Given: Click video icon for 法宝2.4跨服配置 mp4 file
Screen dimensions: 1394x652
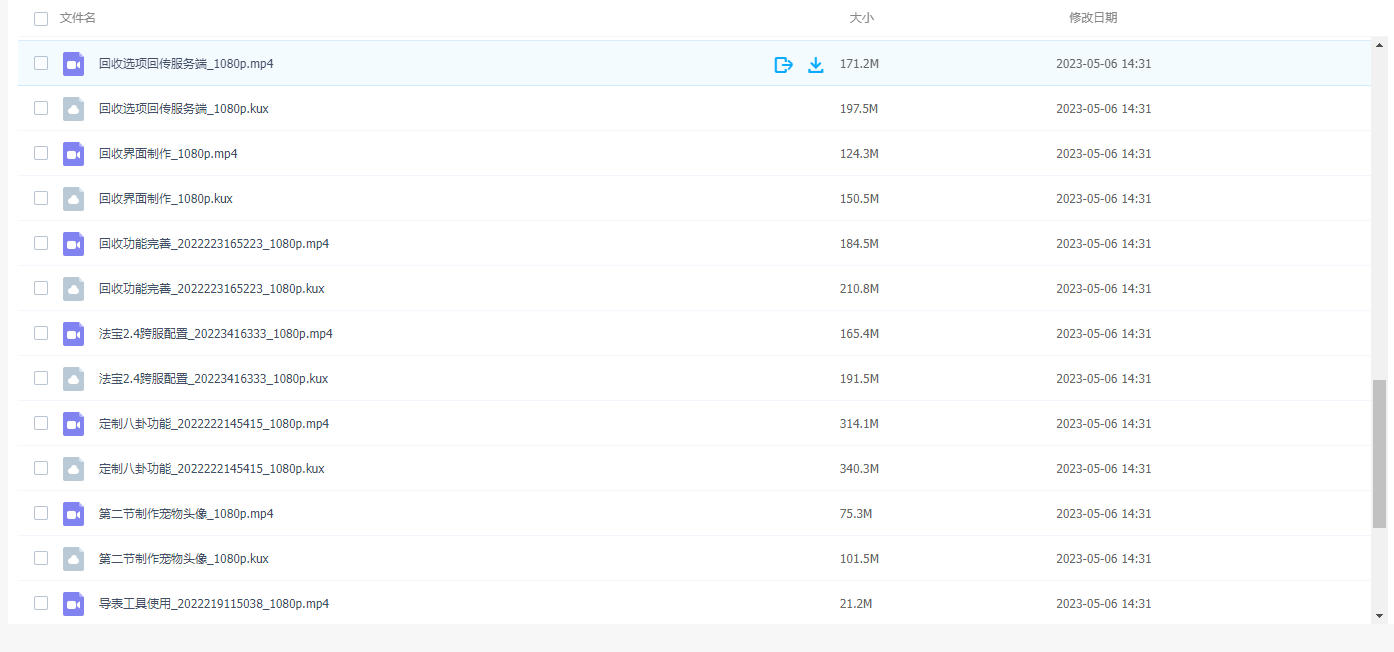Looking at the screenshot, I should pyautogui.click(x=73, y=334).
